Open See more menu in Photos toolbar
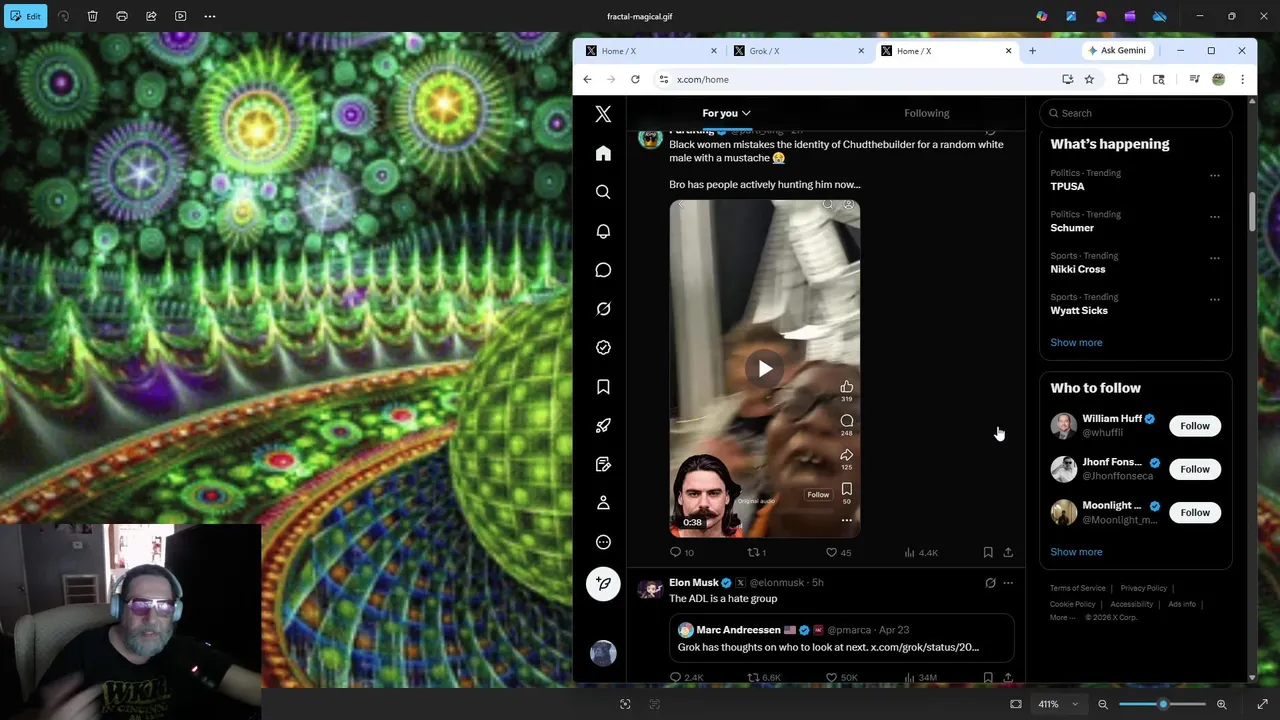This screenshot has width=1280, height=720. 210,16
